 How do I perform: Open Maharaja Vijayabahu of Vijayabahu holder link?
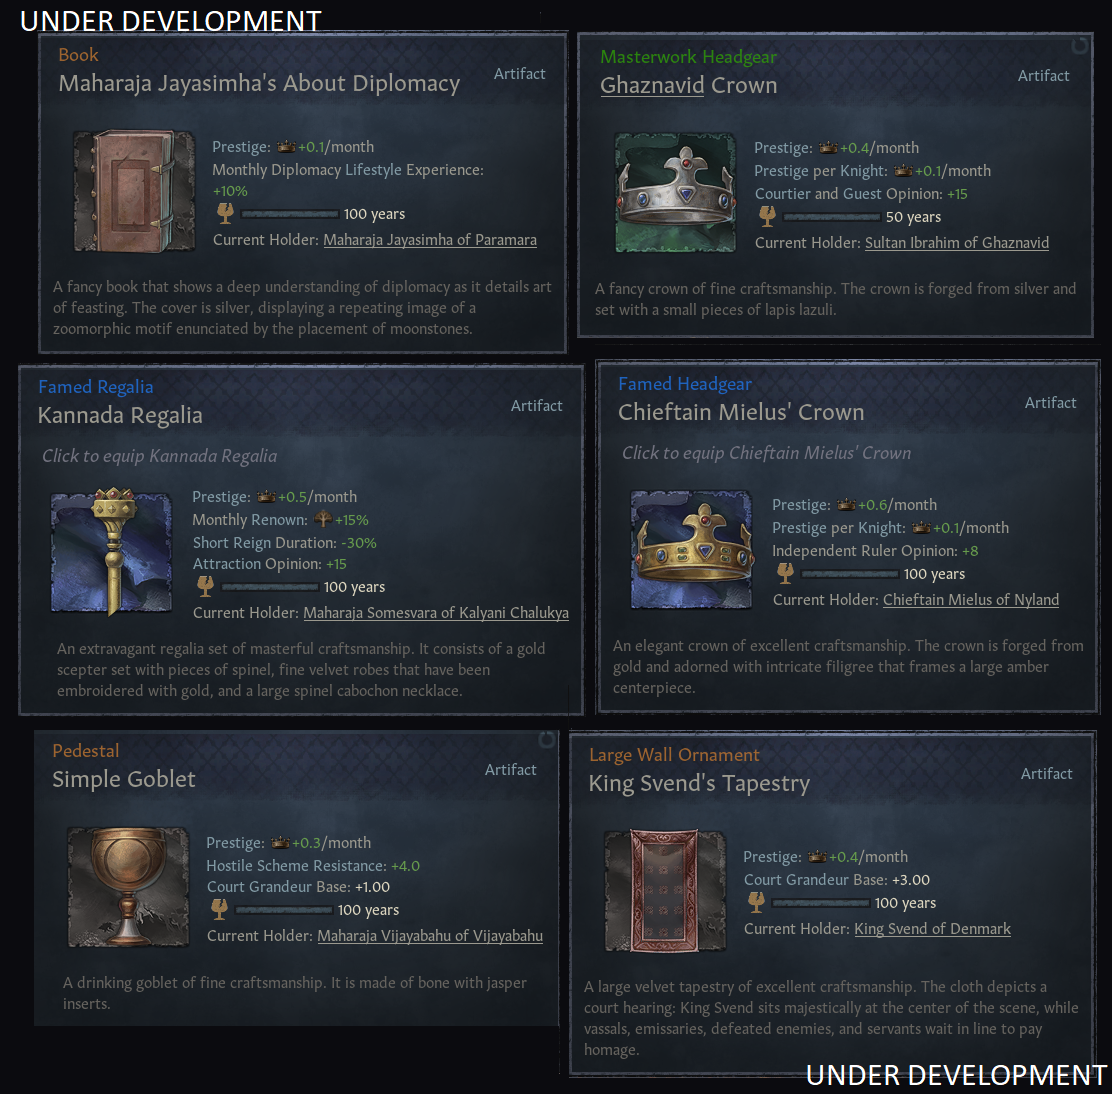click(430, 936)
